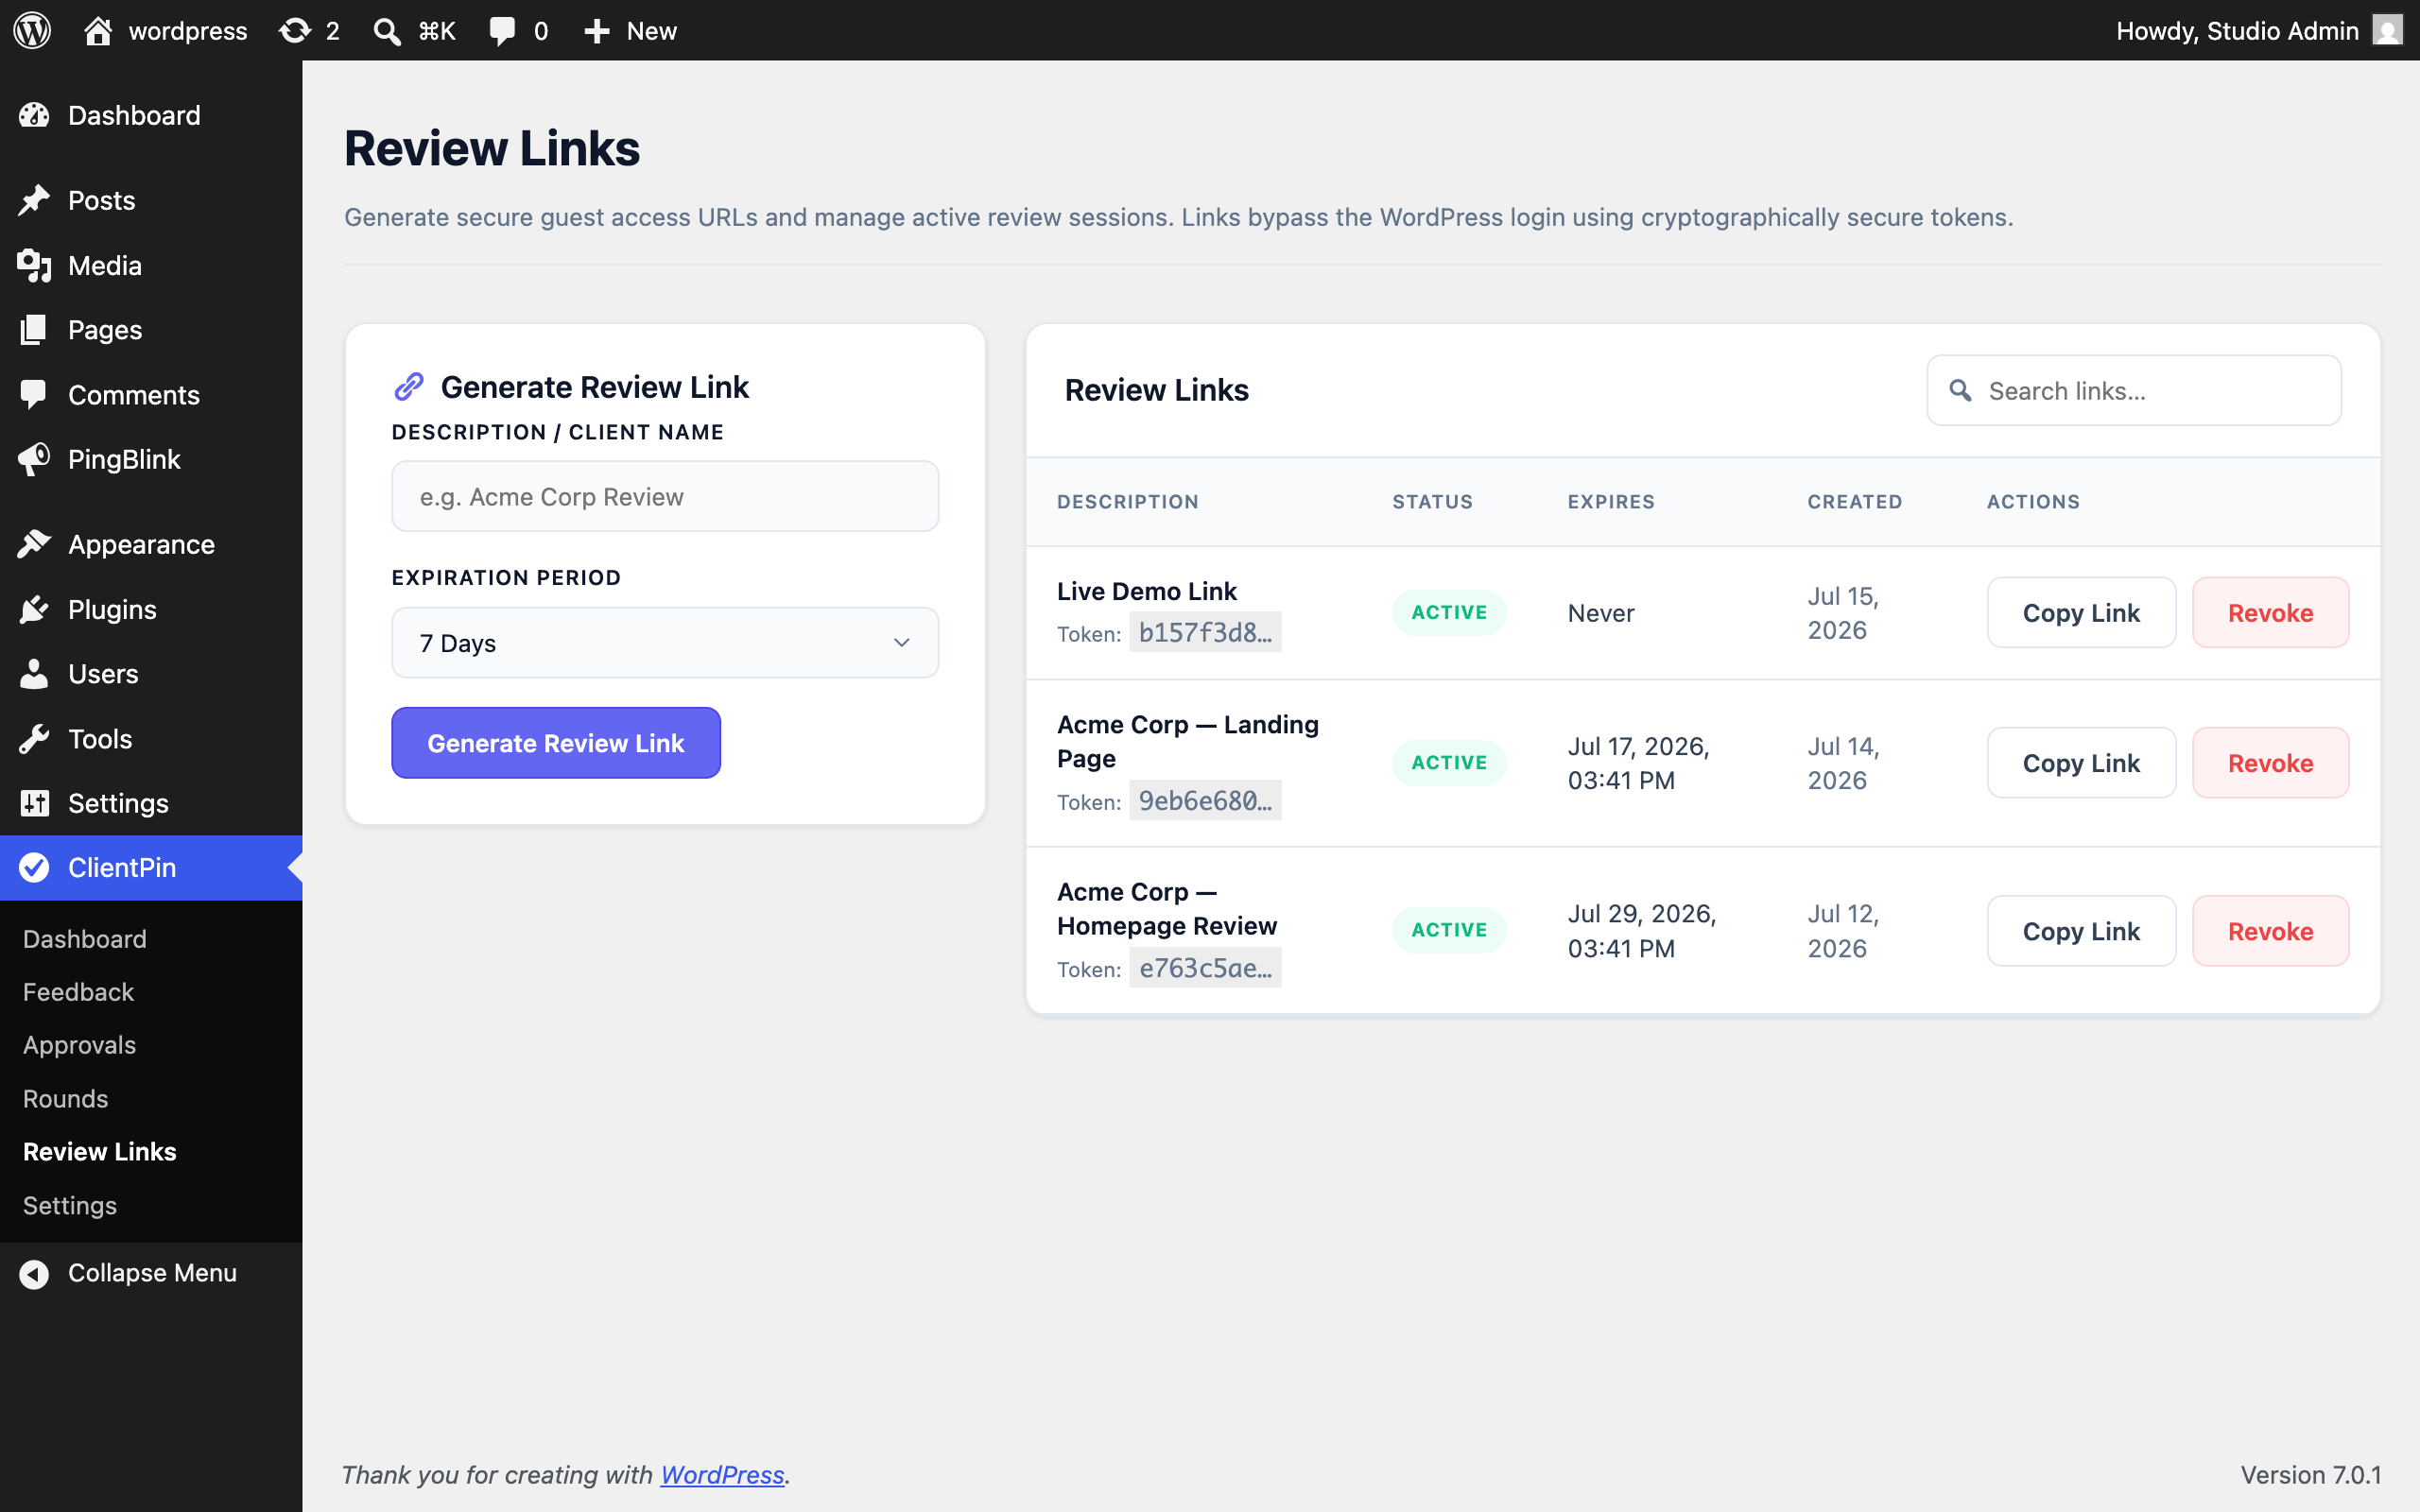
Task: Click the Plugins plug icon
Action: pyautogui.click(x=34, y=609)
